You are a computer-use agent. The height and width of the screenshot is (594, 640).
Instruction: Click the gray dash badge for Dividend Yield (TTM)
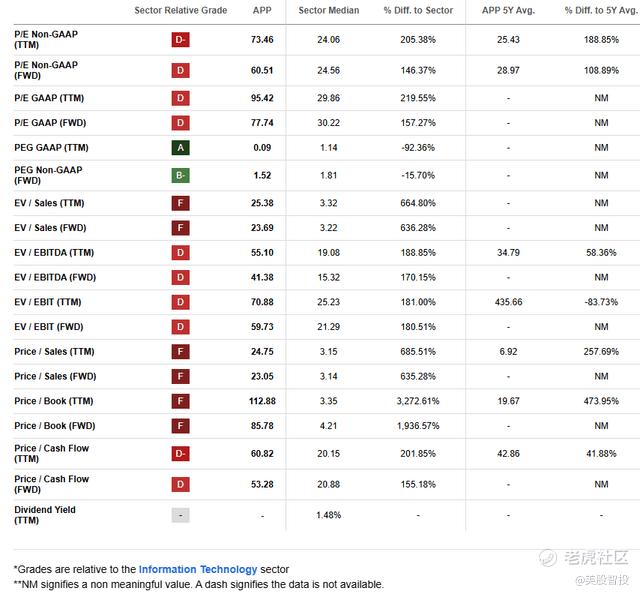[180, 515]
